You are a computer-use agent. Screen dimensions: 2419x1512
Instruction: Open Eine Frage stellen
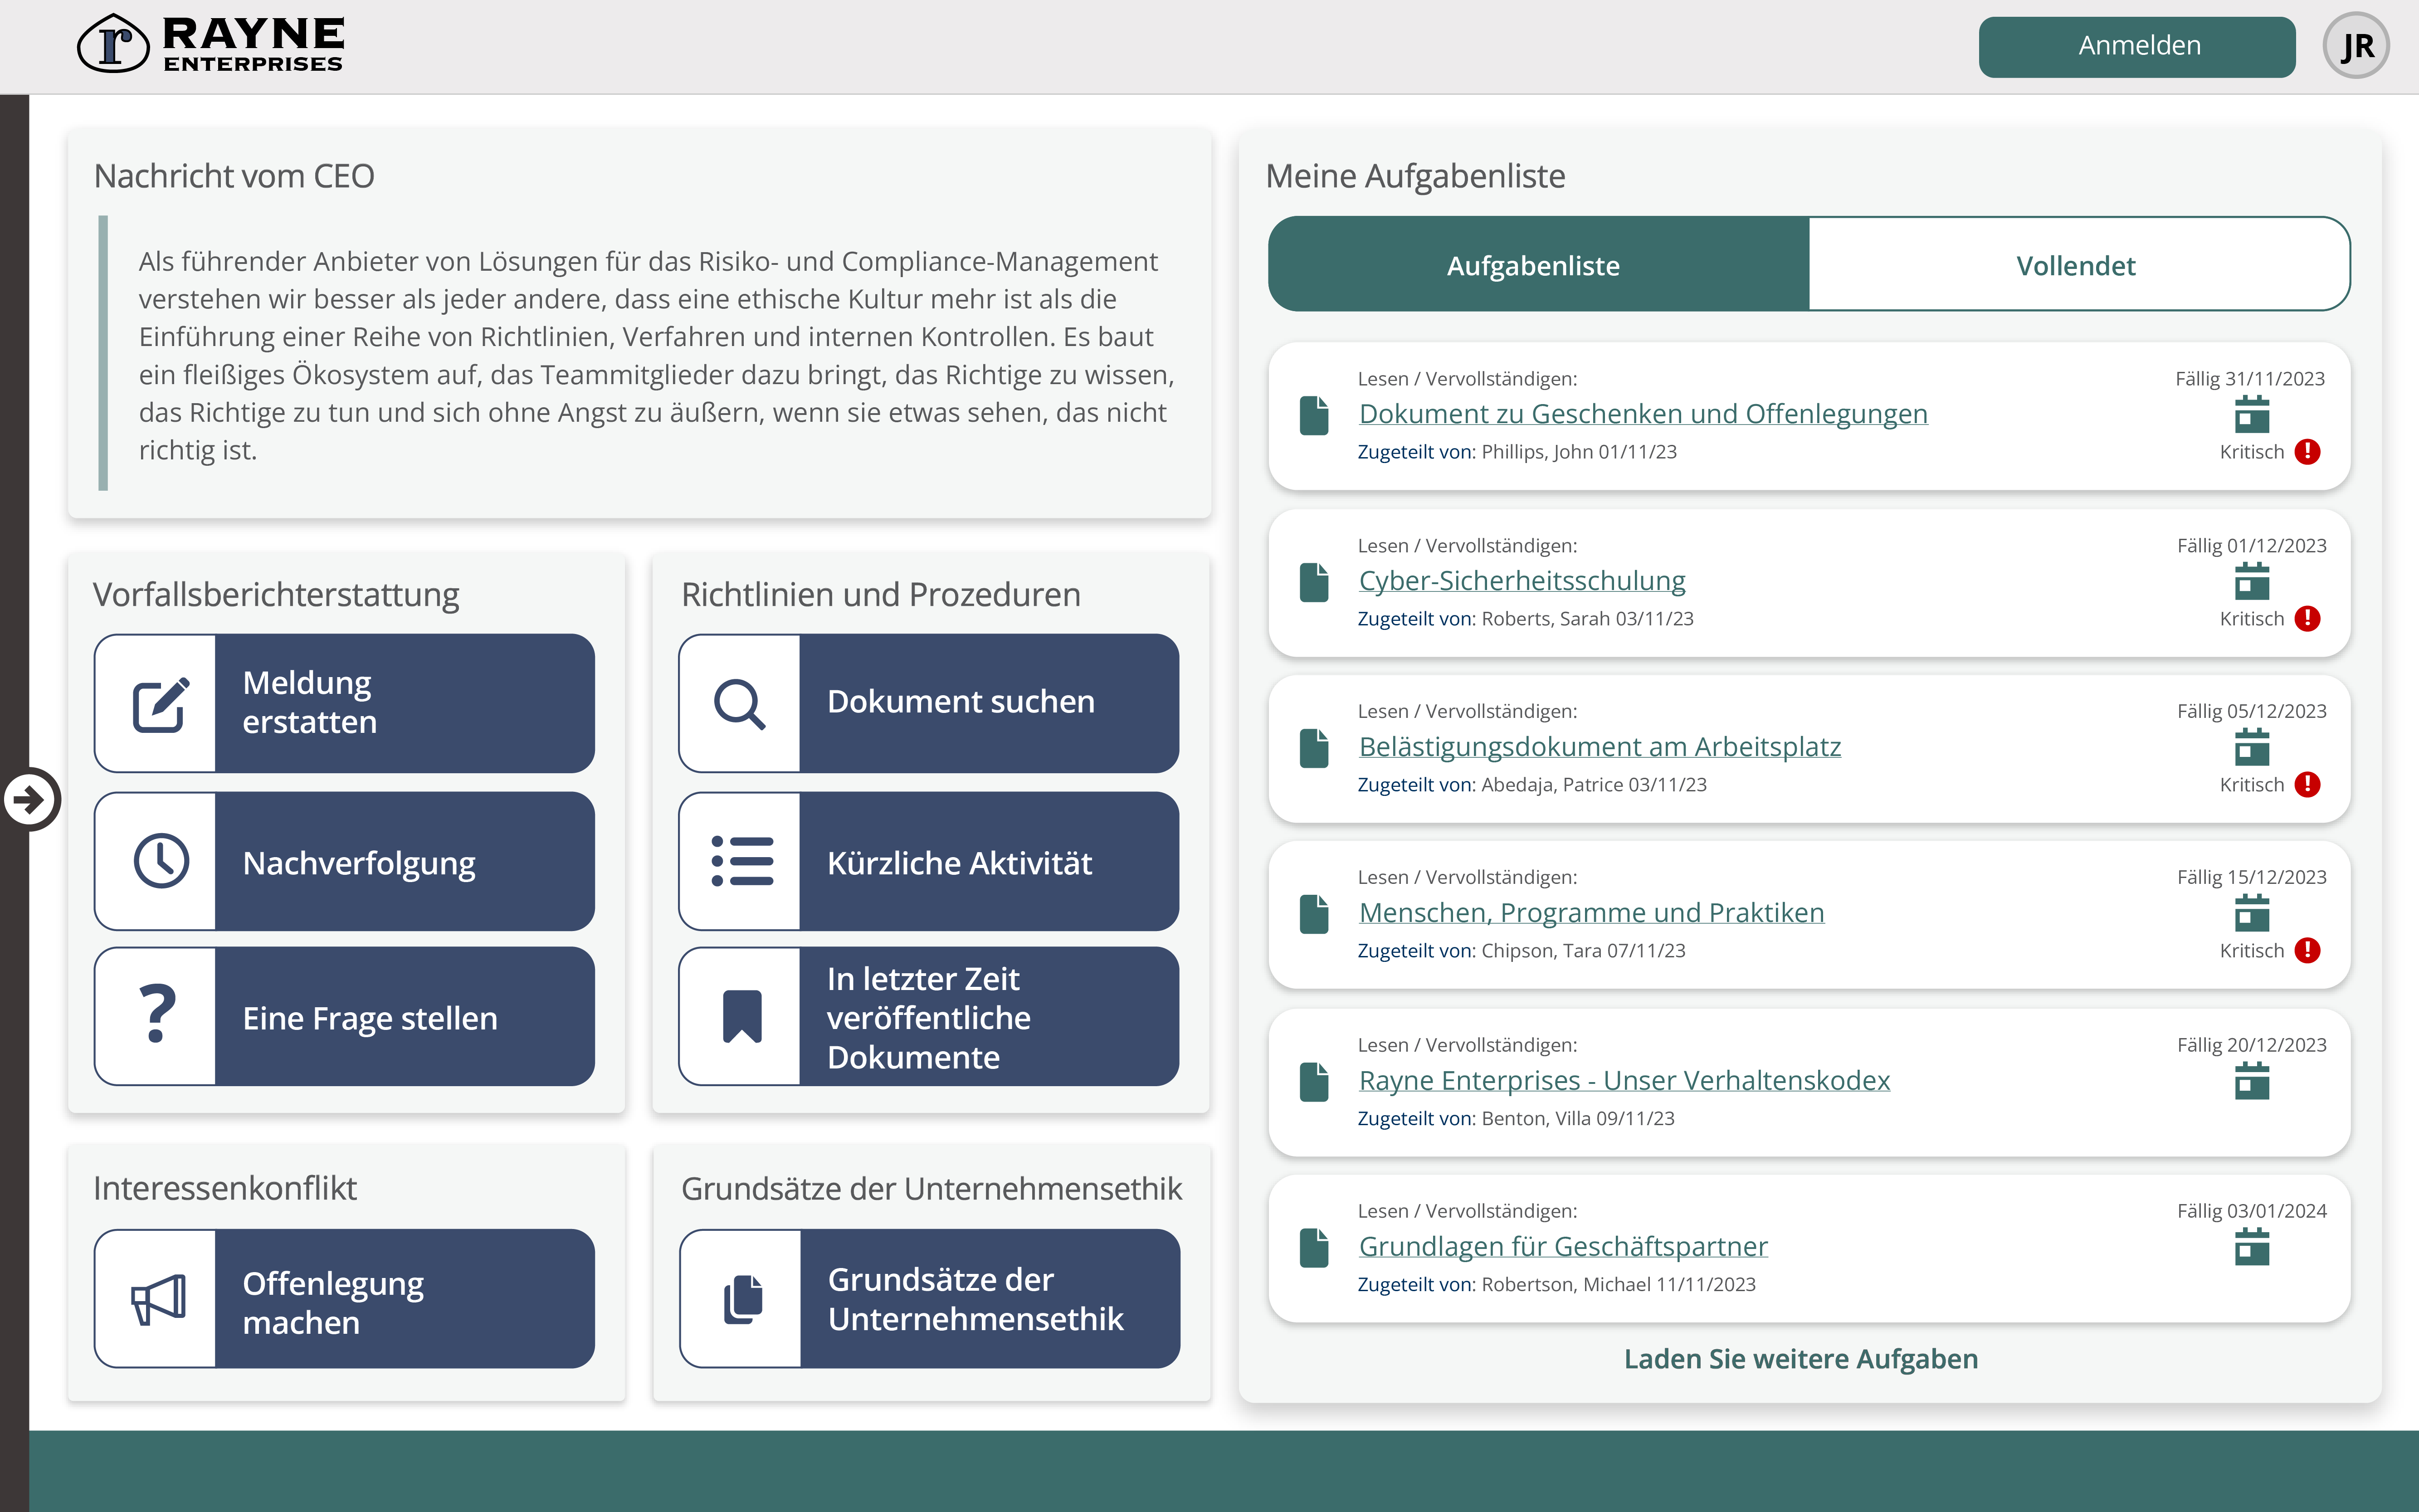tap(344, 1016)
